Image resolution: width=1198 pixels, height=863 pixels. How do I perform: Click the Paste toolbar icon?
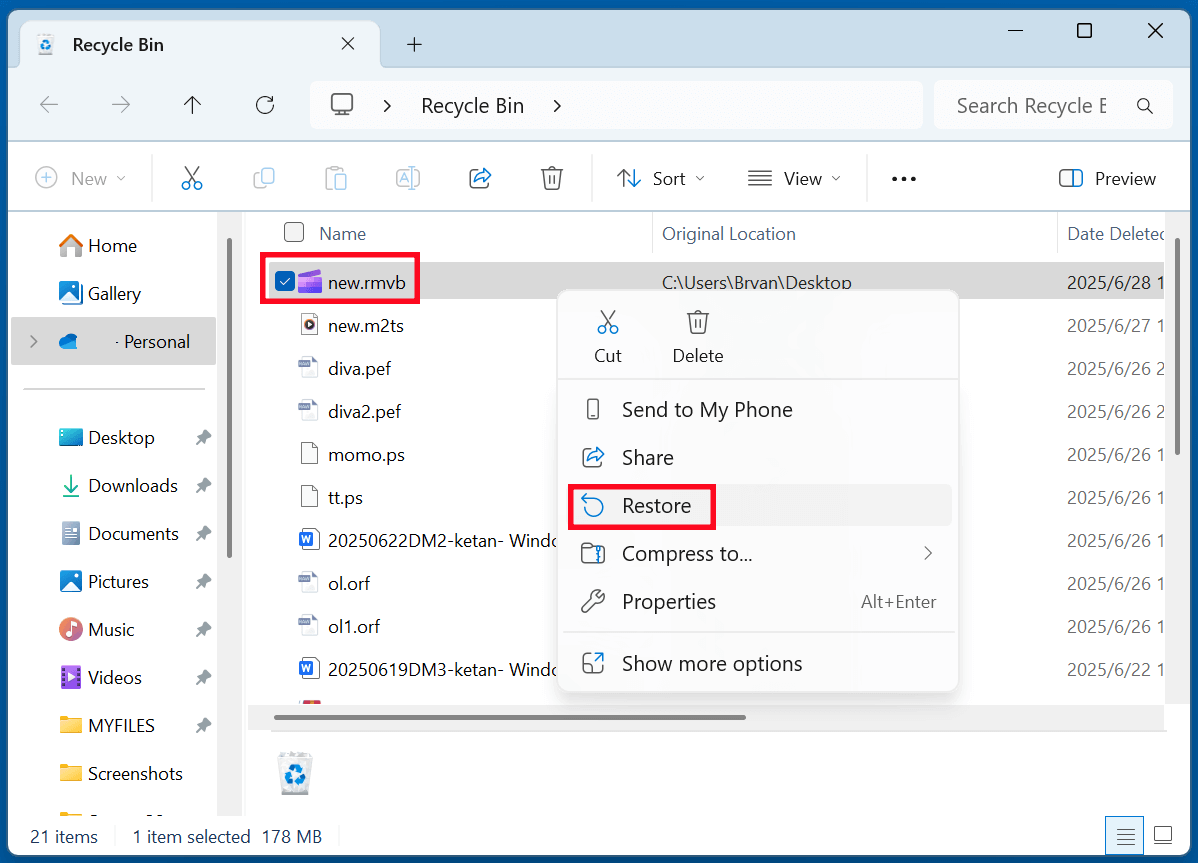pos(335,178)
